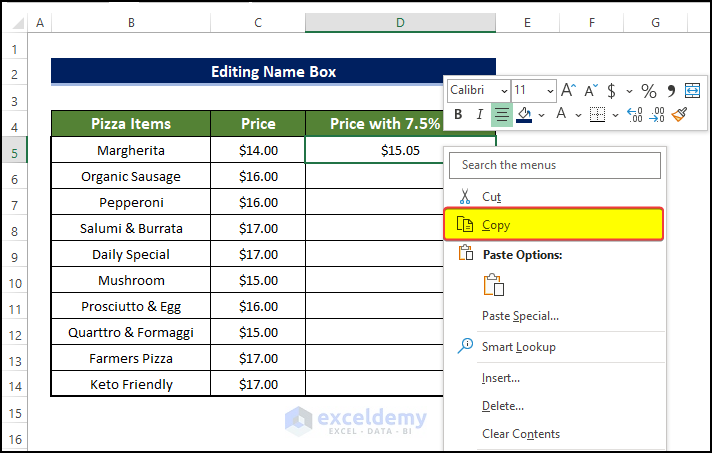
Task: Select the empty cell D6
Action: [375, 176]
